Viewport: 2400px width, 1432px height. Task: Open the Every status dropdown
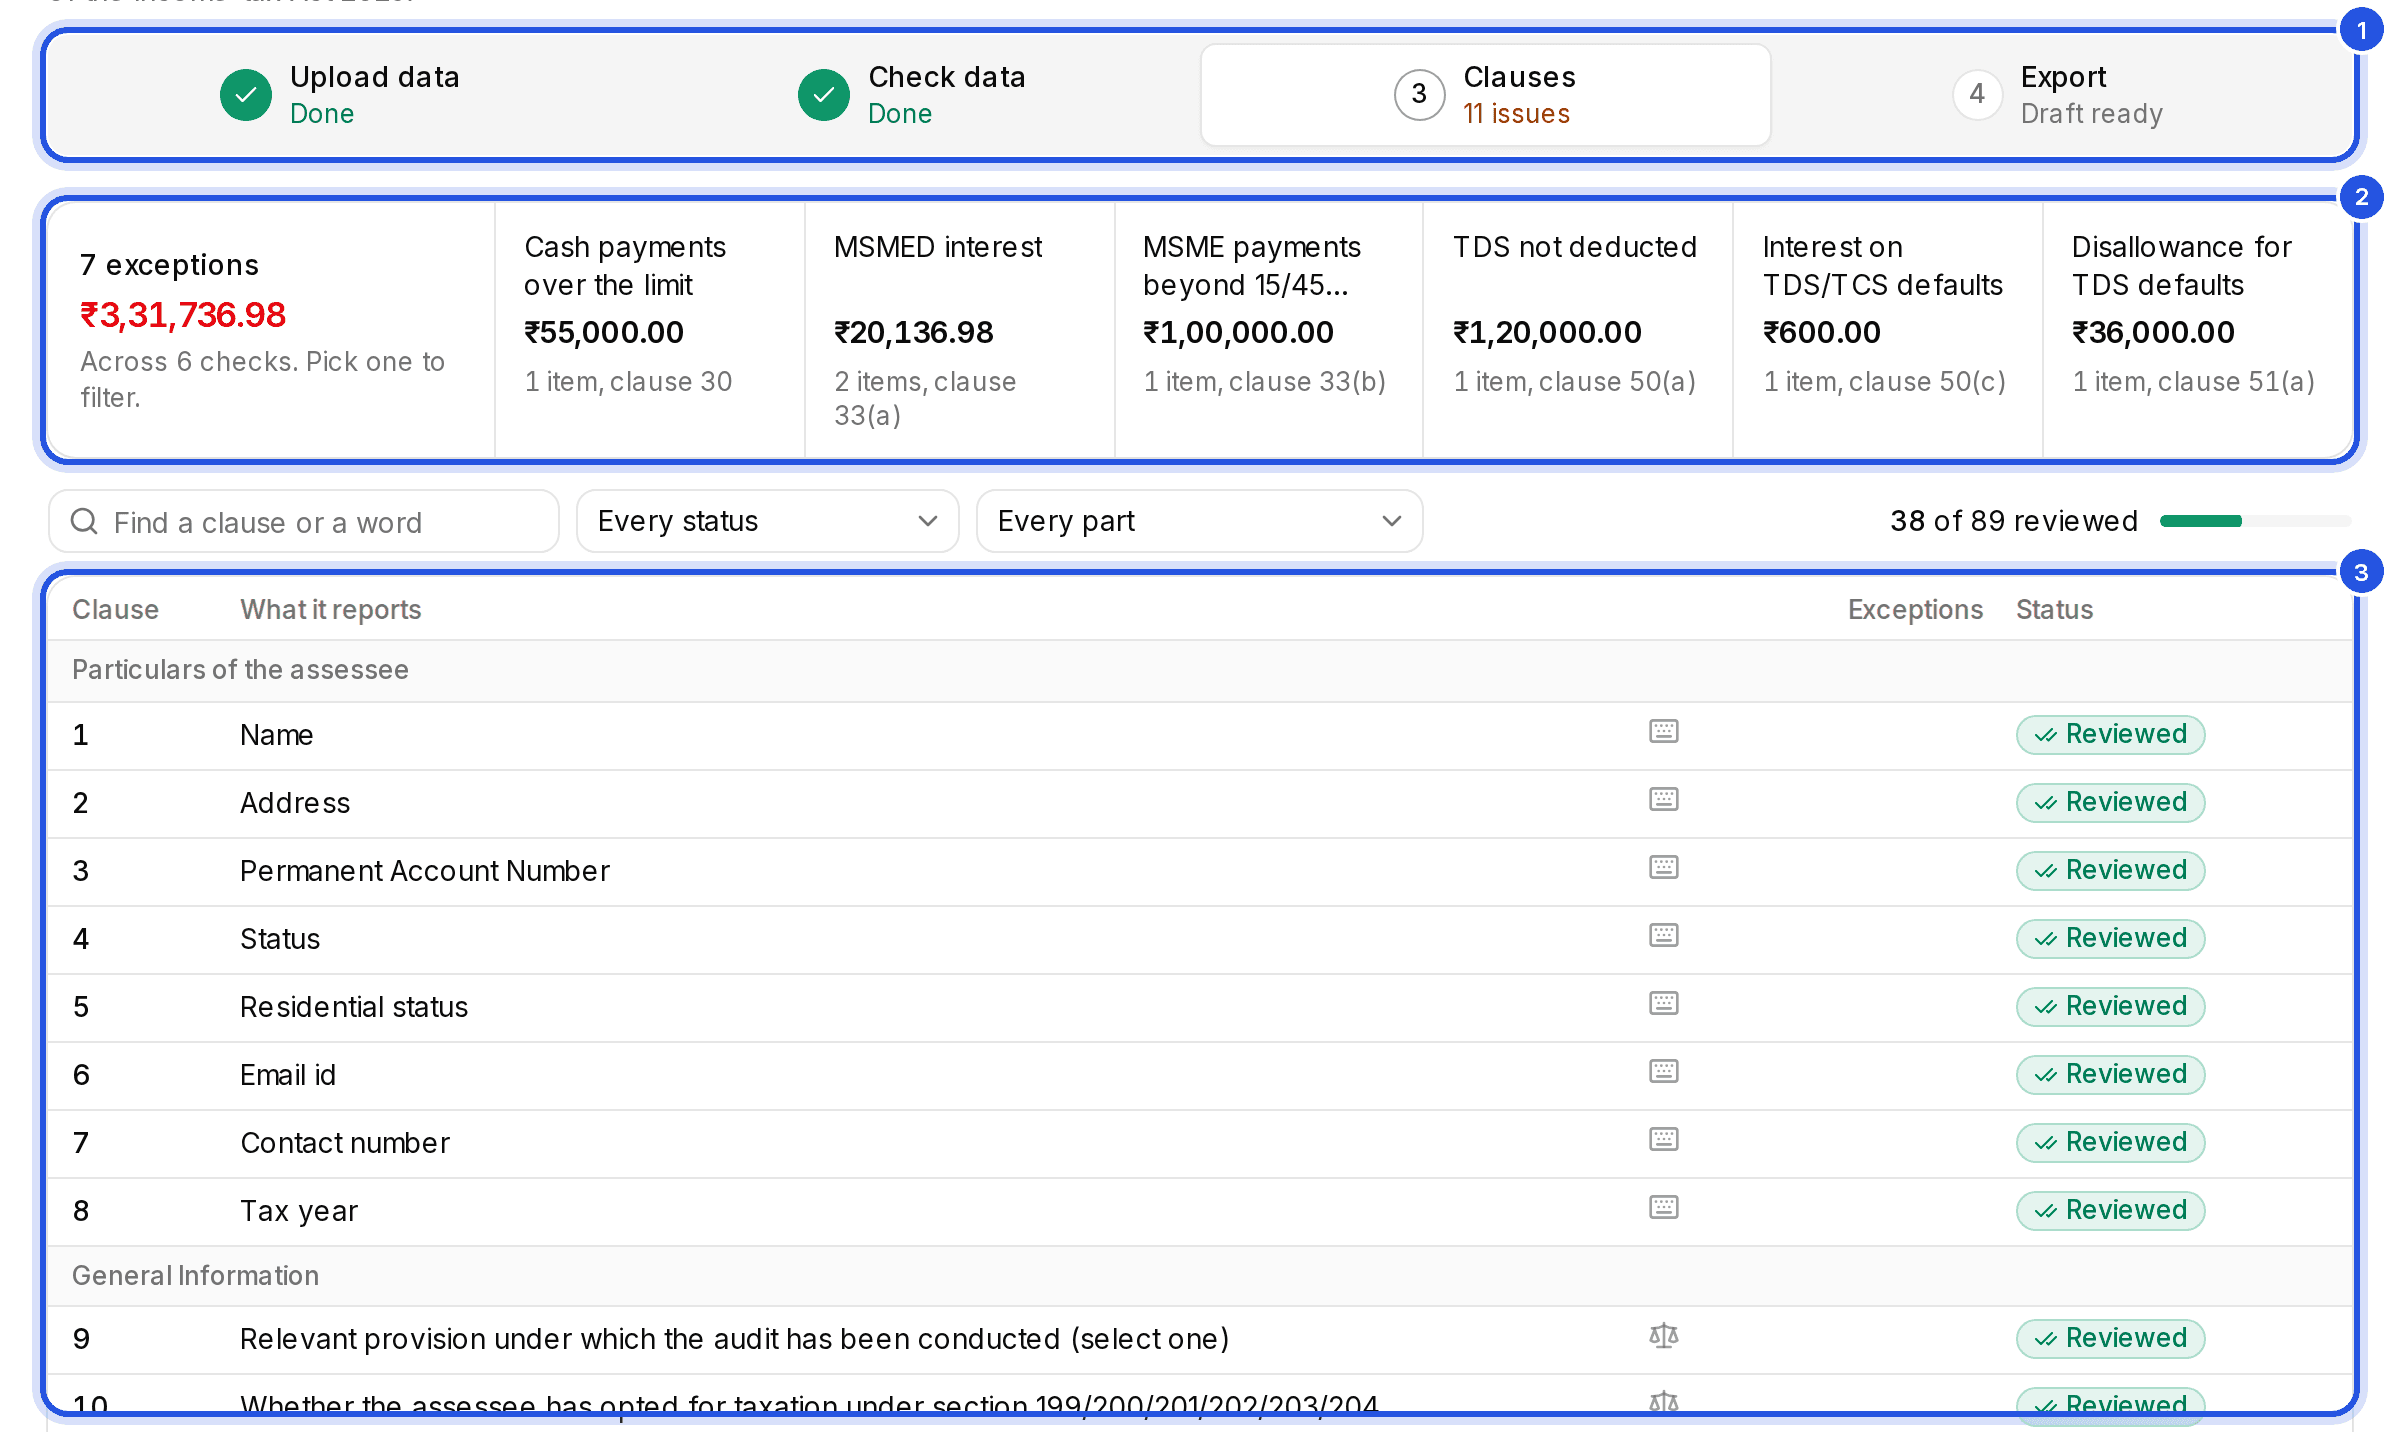[767, 521]
